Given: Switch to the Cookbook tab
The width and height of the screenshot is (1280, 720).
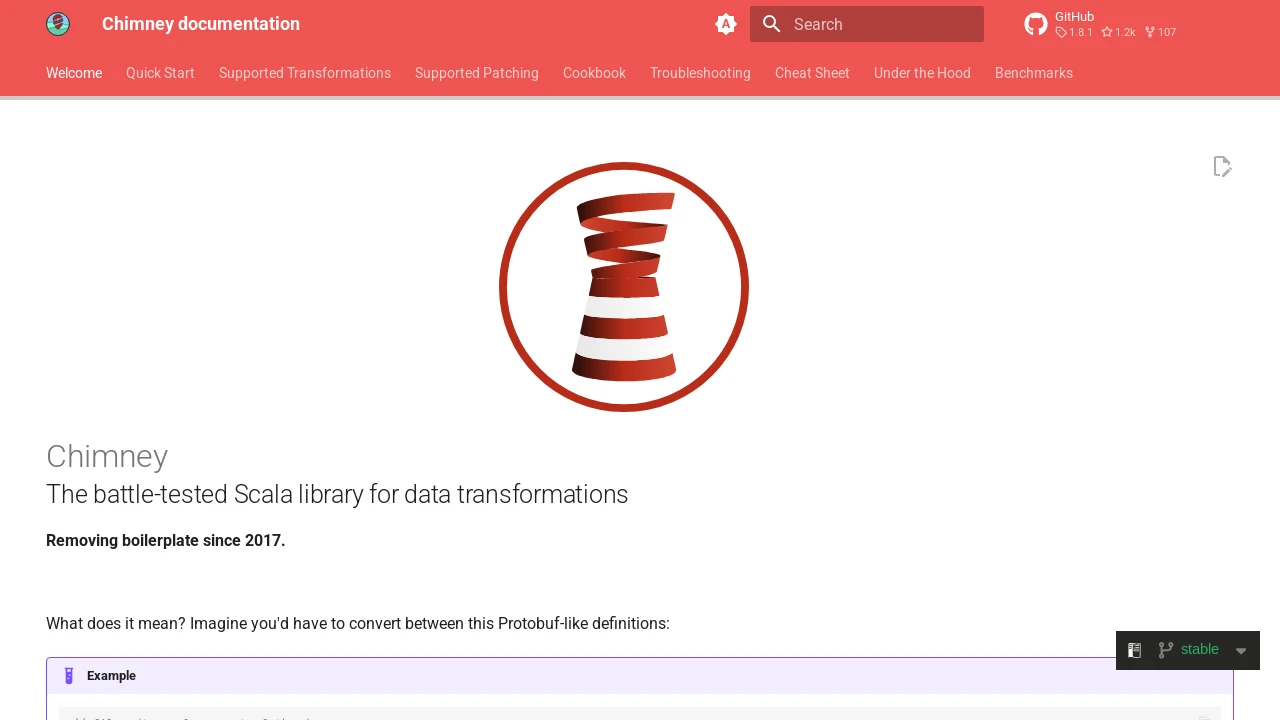Looking at the screenshot, I should pyautogui.click(x=594, y=73).
